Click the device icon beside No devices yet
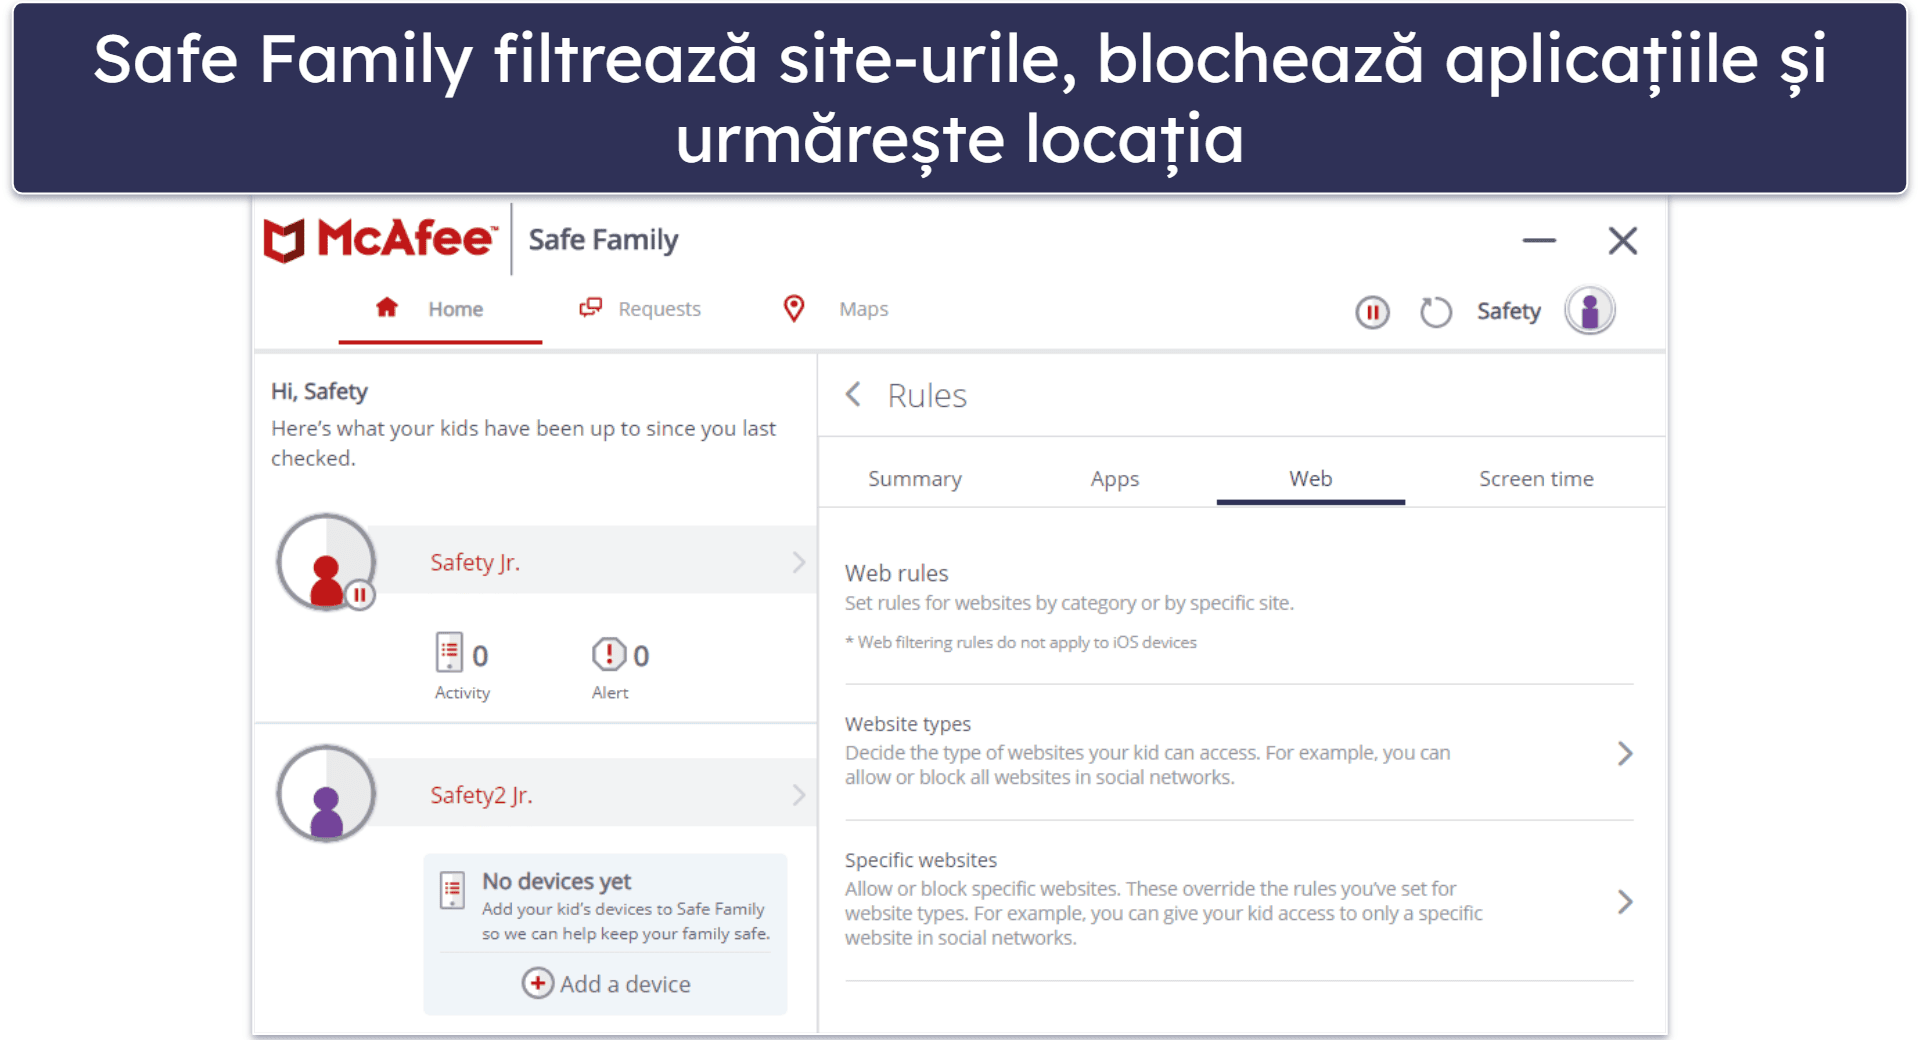The width and height of the screenshot is (1919, 1040). click(x=452, y=890)
